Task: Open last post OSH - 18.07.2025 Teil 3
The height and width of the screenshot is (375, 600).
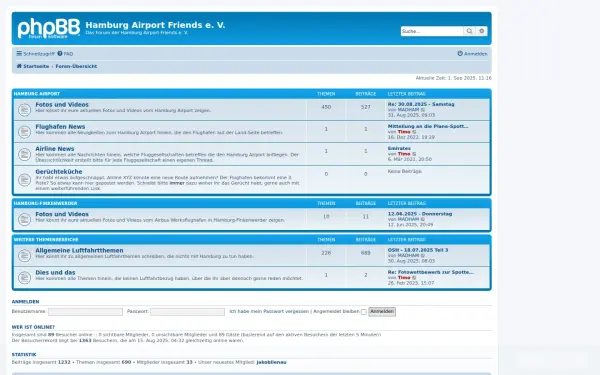Action: pyautogui.click(x=418, y=250)
